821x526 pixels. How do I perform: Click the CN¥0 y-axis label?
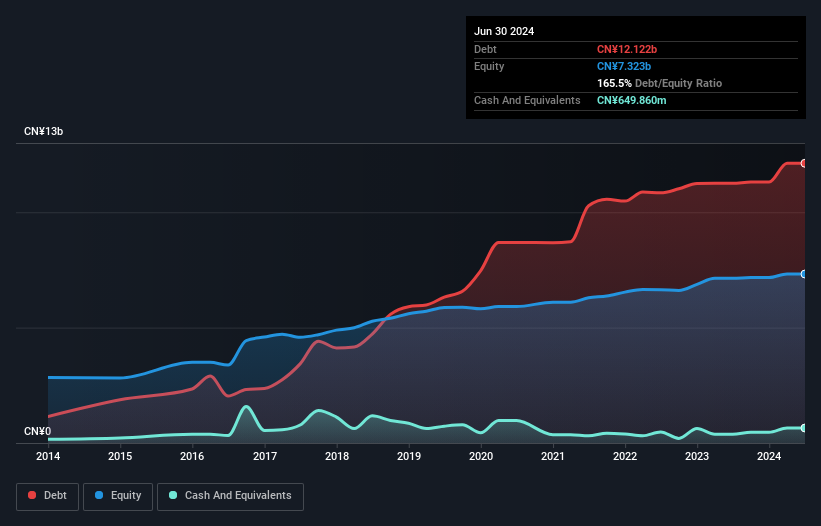[x=38, y=431]
